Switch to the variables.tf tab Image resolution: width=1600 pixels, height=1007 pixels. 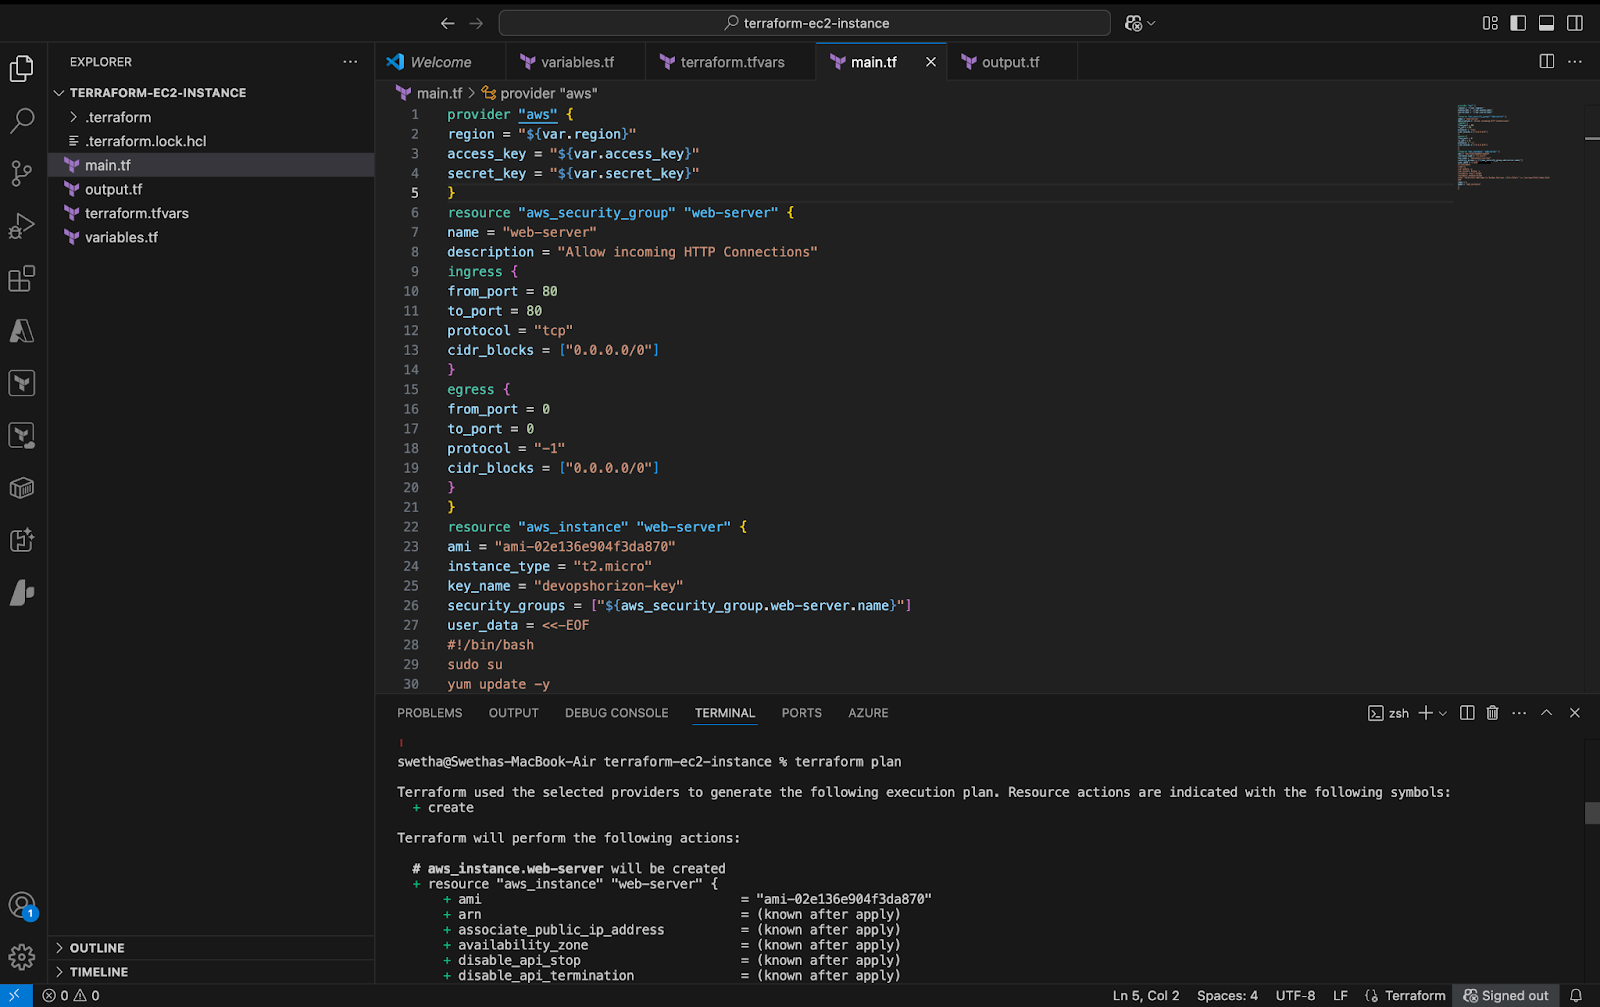click(x=575, y=62)
